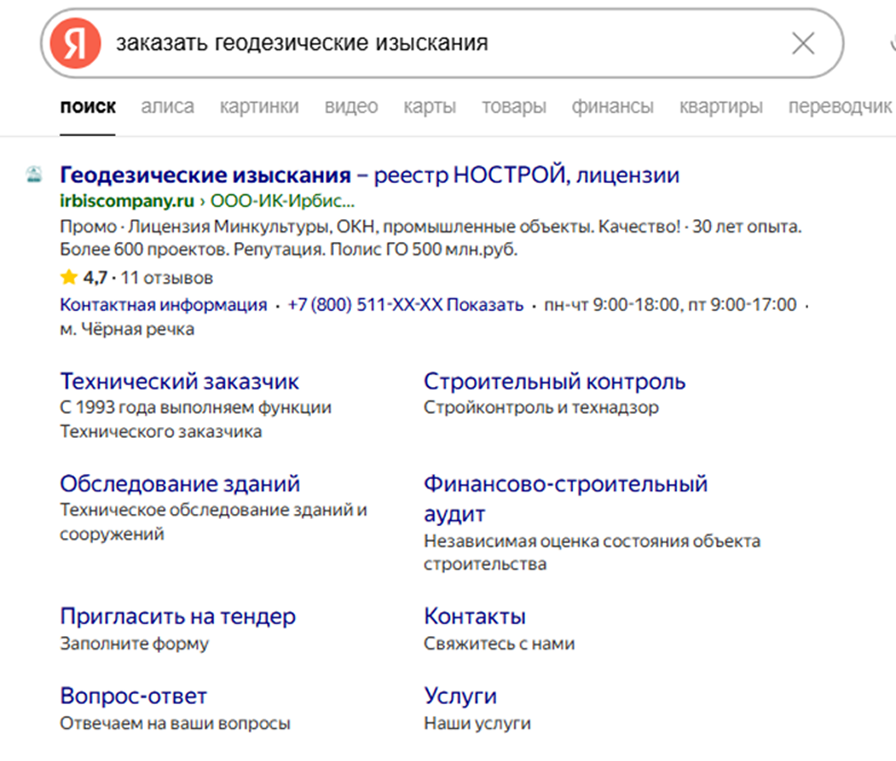Image resolution: width=896 pixels, height=761 pixels.
Task: Switch to the картинки tab
Action: point(259,105)
